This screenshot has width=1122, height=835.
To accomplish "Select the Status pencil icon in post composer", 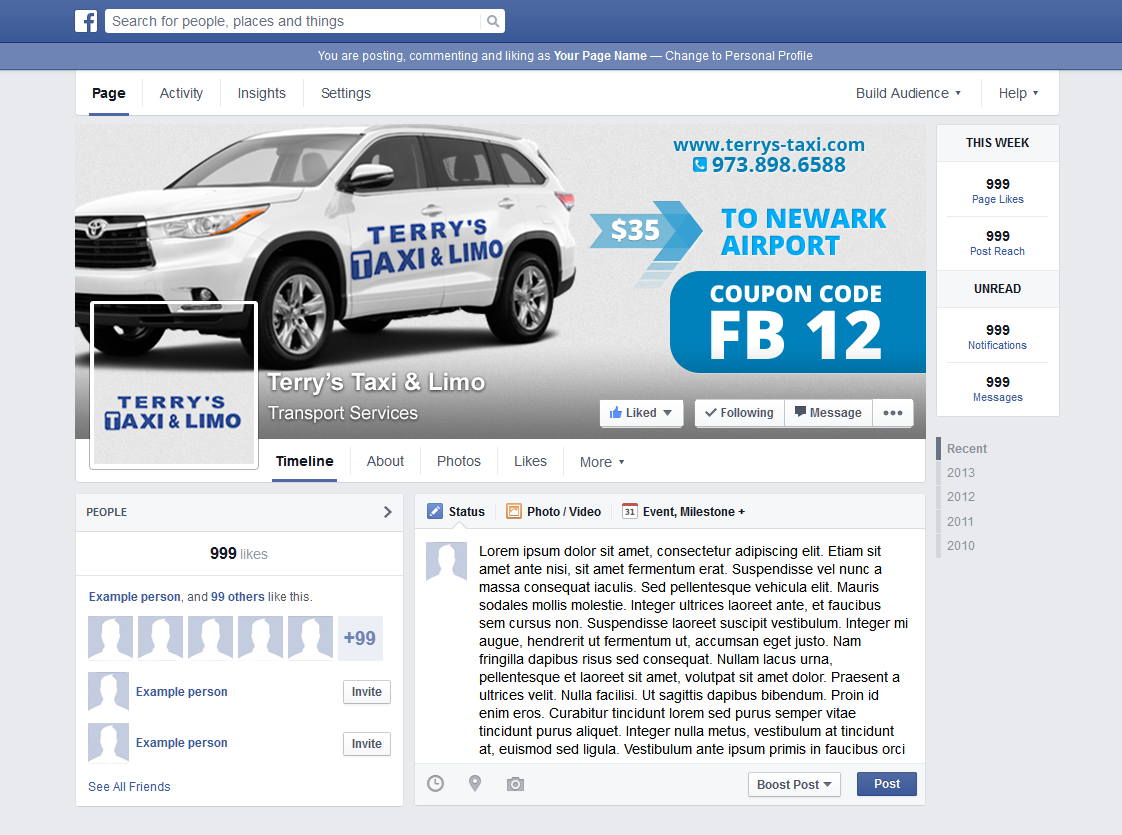I will click(x=434, y=511).
